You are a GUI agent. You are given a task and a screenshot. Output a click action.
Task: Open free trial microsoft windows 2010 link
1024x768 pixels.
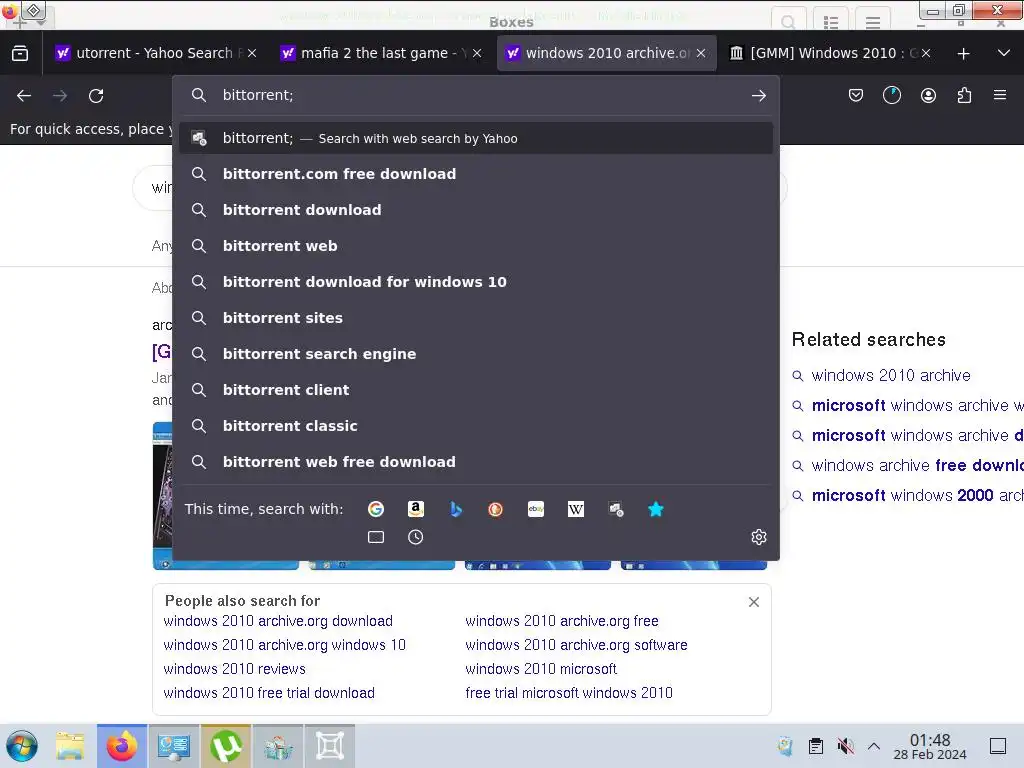click(x=569, y=693)
